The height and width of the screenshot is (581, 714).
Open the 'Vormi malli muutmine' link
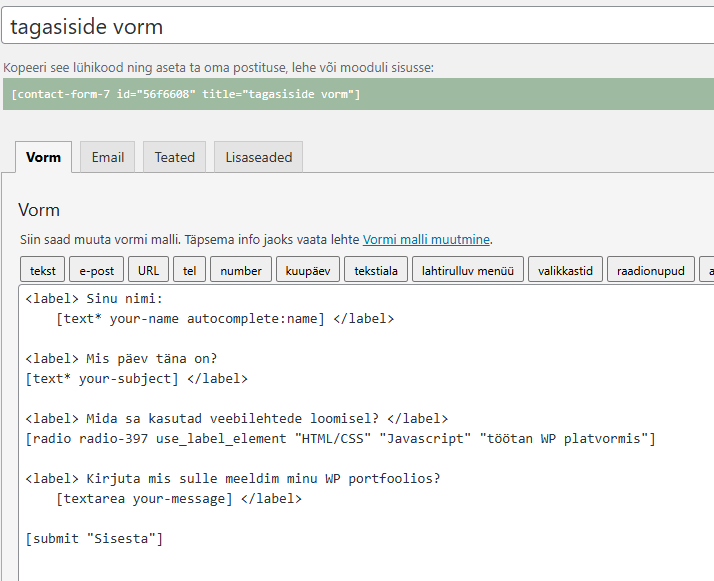click(426, 240)
